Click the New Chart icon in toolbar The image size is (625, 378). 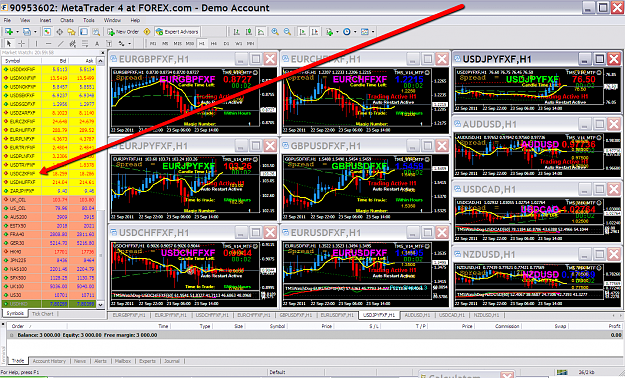click(x=9, y=32)
